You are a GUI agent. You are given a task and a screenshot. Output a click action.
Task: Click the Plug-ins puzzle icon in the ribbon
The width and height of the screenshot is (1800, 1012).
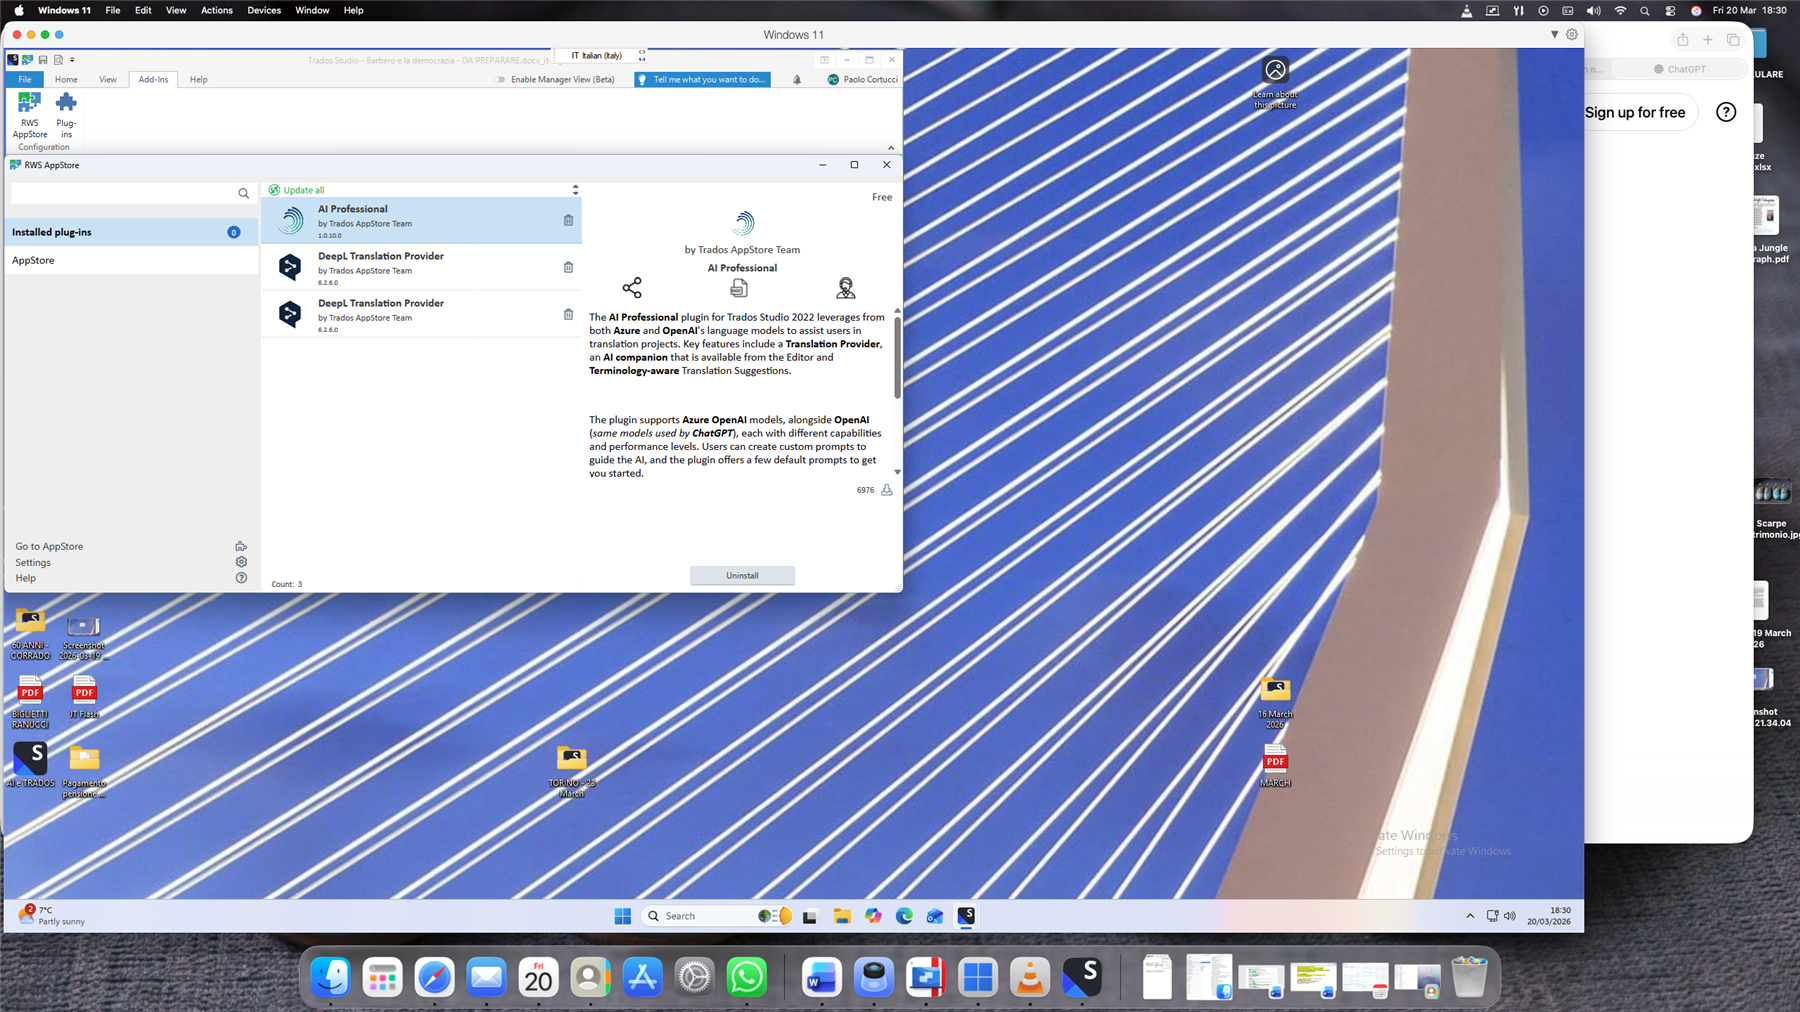(65, 112)
